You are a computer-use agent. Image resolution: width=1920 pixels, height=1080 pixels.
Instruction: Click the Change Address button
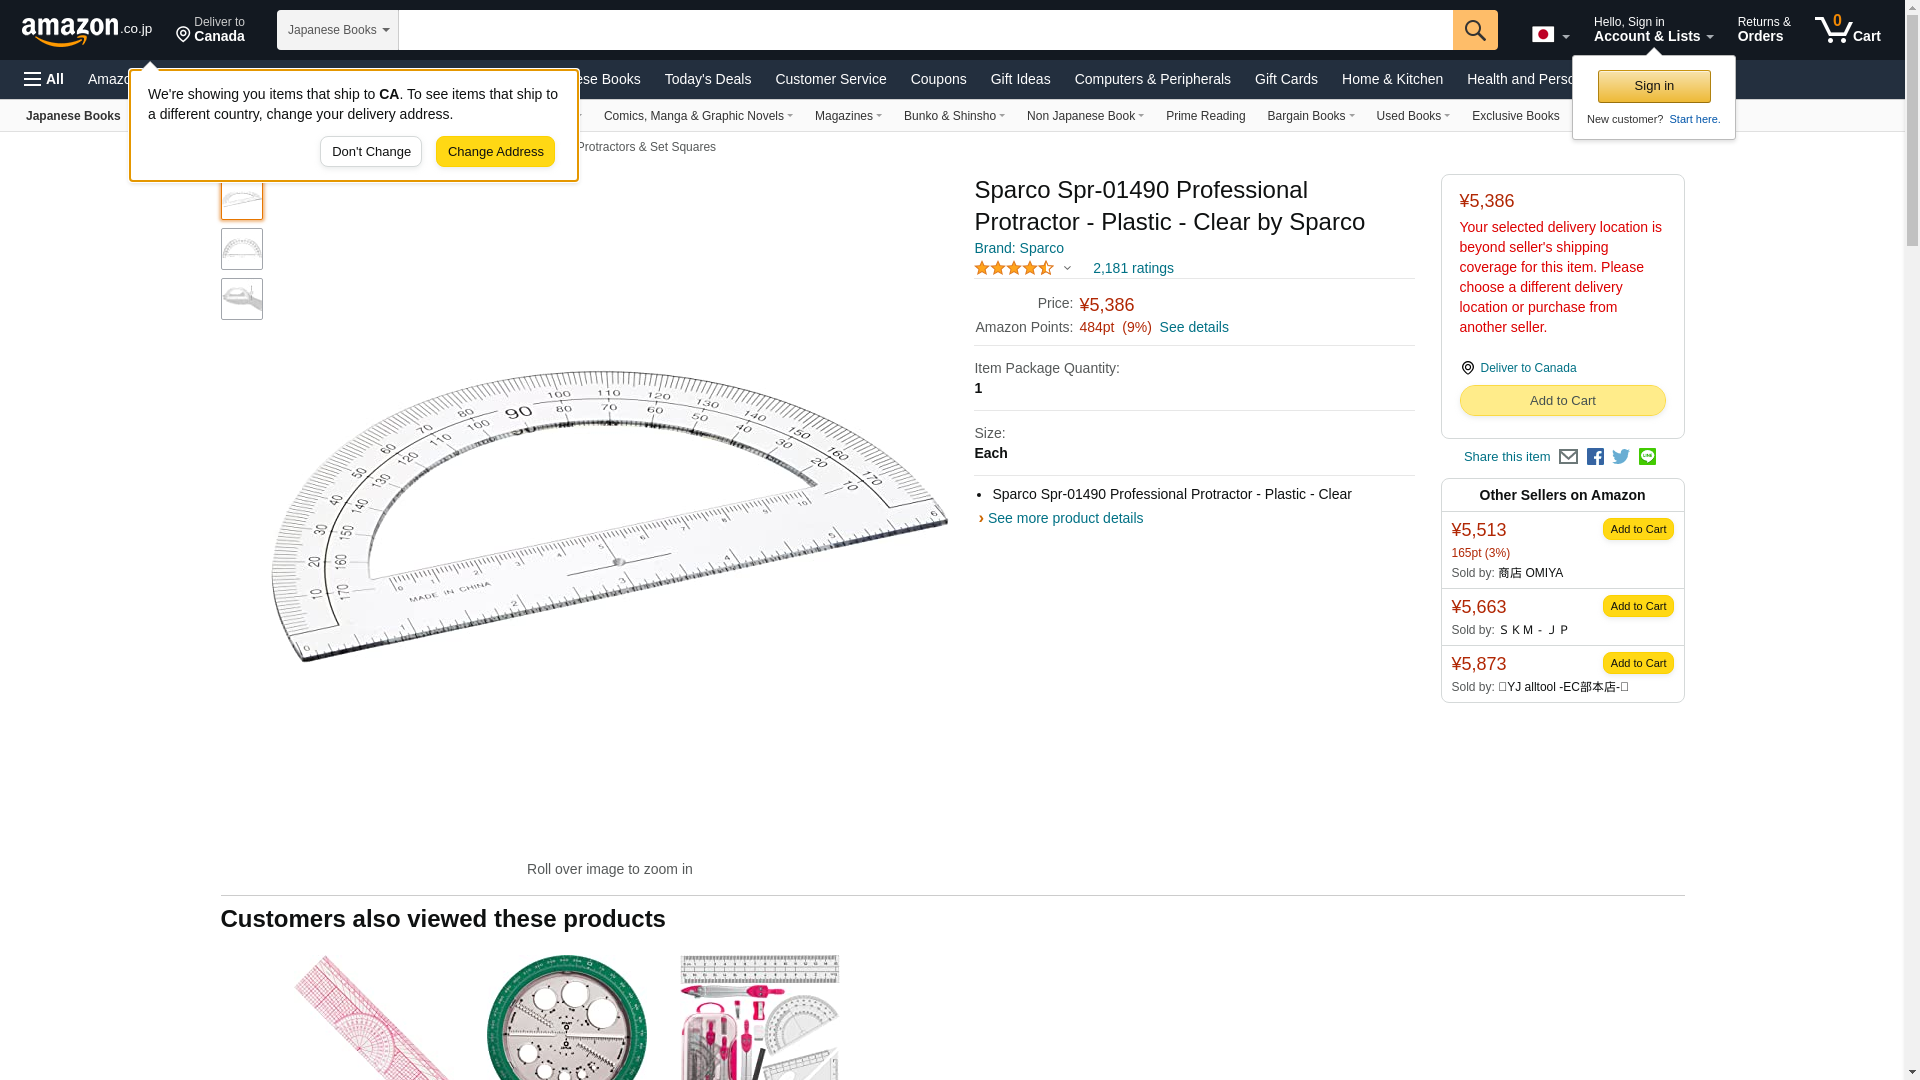[495, 152]
